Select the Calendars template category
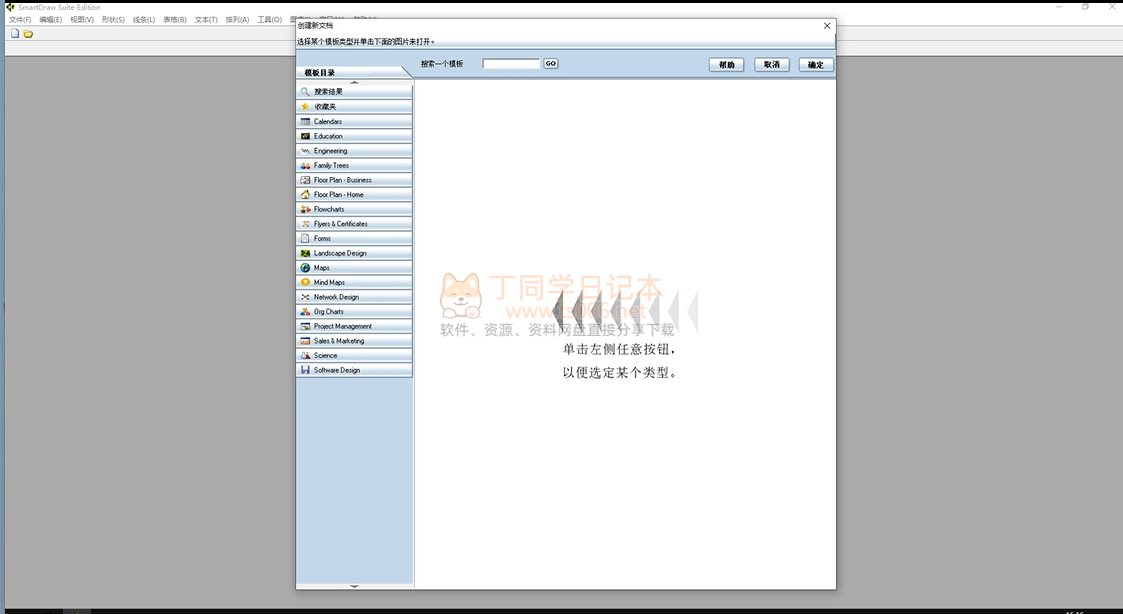This screenshot has height=614, width=1123. click(x=354, y=121)
